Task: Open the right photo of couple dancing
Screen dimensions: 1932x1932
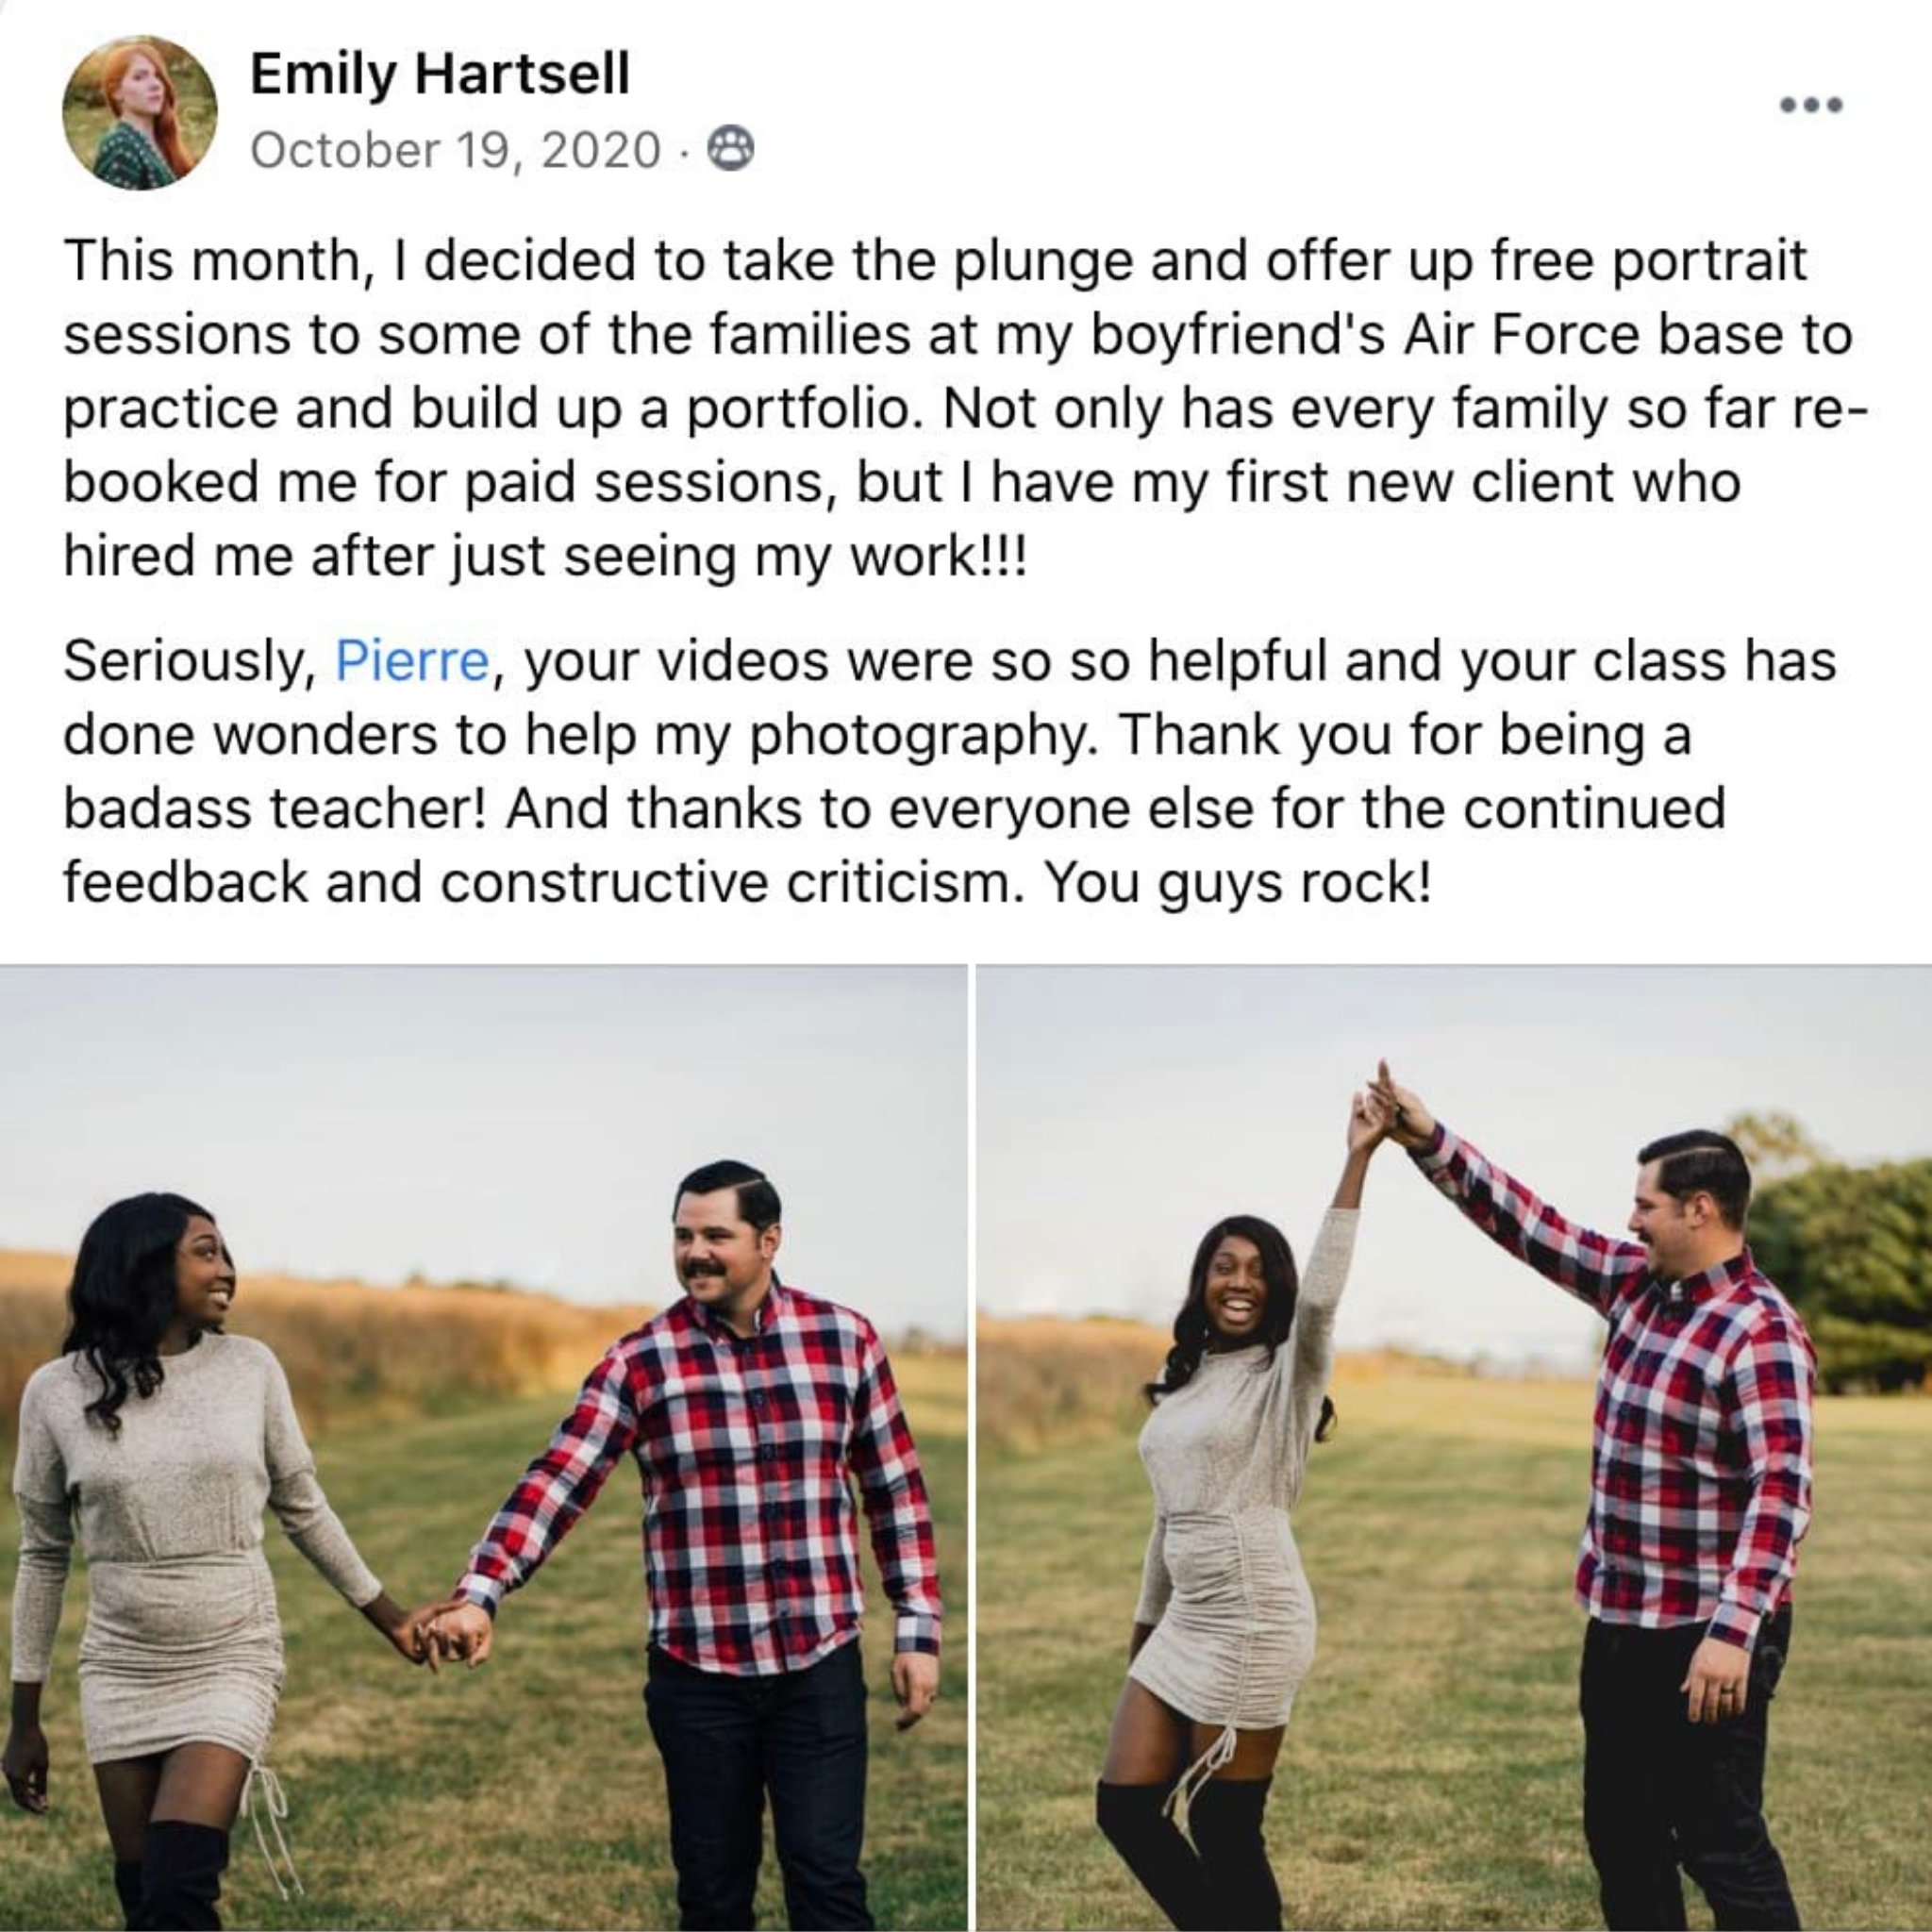Action: point(1454,1448)
